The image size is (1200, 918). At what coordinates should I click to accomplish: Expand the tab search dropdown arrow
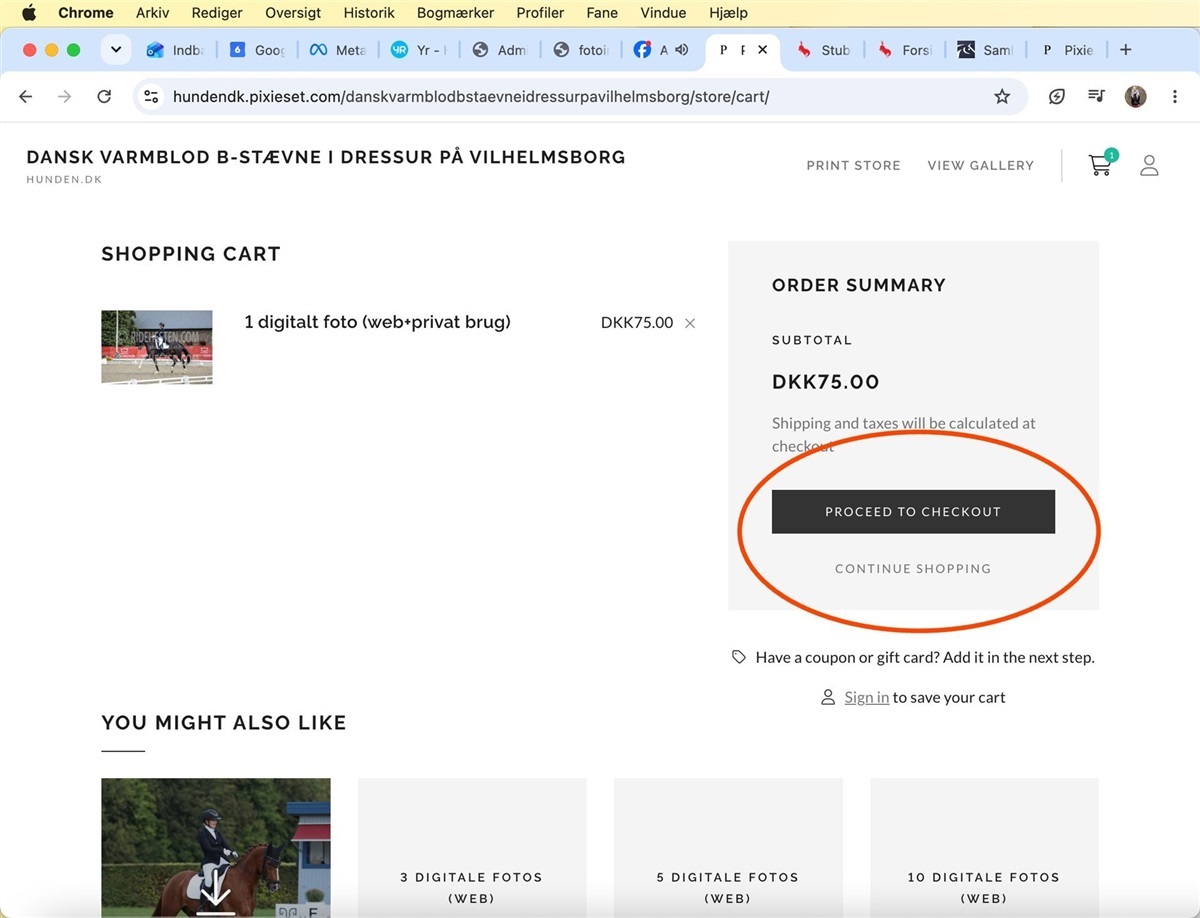116,50
